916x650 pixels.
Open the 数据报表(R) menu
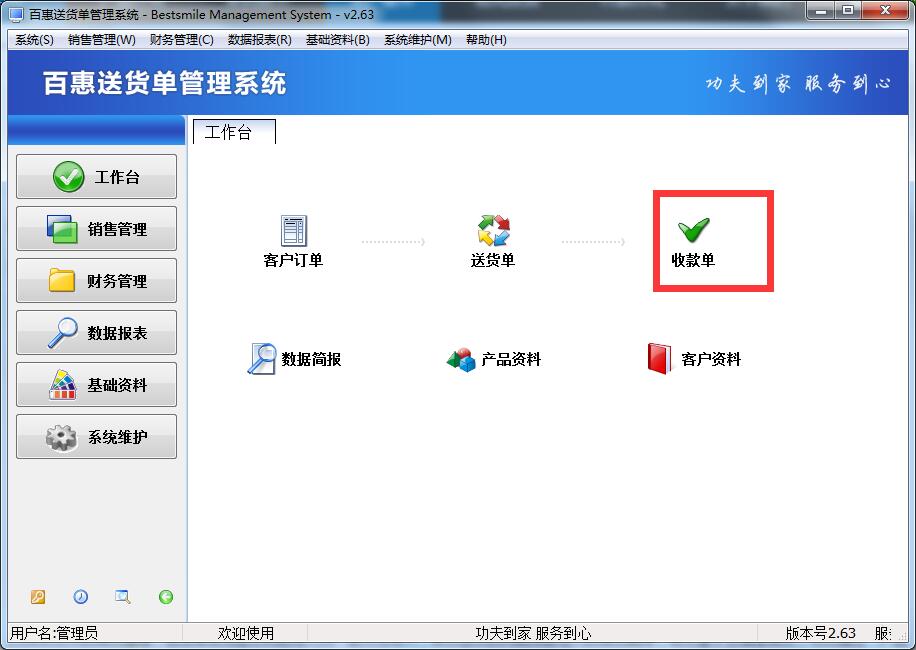point(260,40)
